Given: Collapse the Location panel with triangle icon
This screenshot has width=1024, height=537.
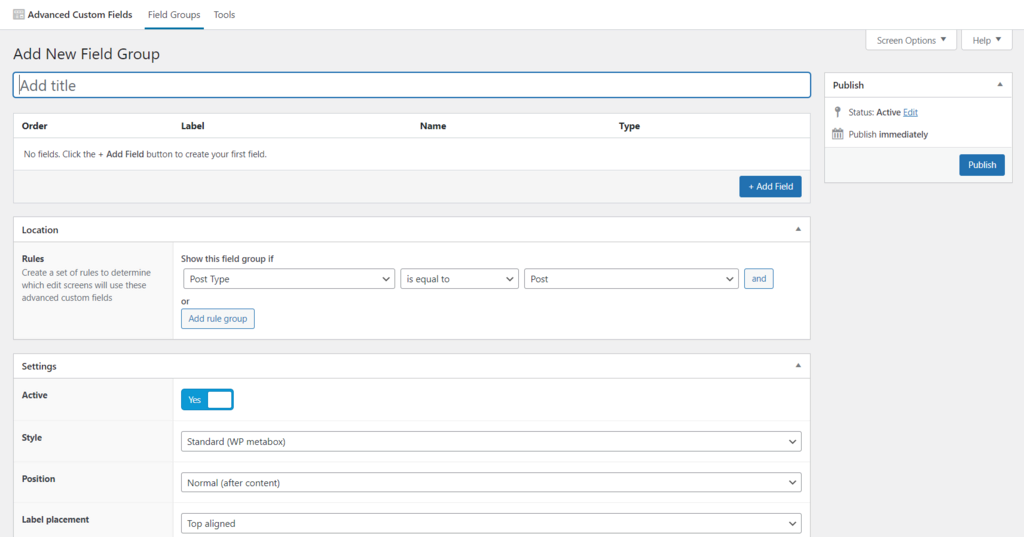Looking at the screenshot, I should 797,230.
